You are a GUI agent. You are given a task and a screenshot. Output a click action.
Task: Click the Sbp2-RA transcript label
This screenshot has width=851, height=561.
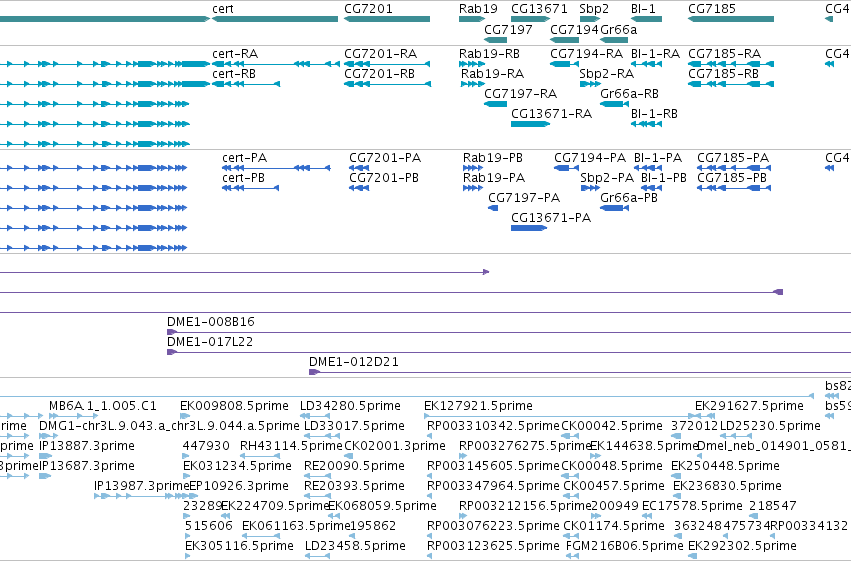607,74
